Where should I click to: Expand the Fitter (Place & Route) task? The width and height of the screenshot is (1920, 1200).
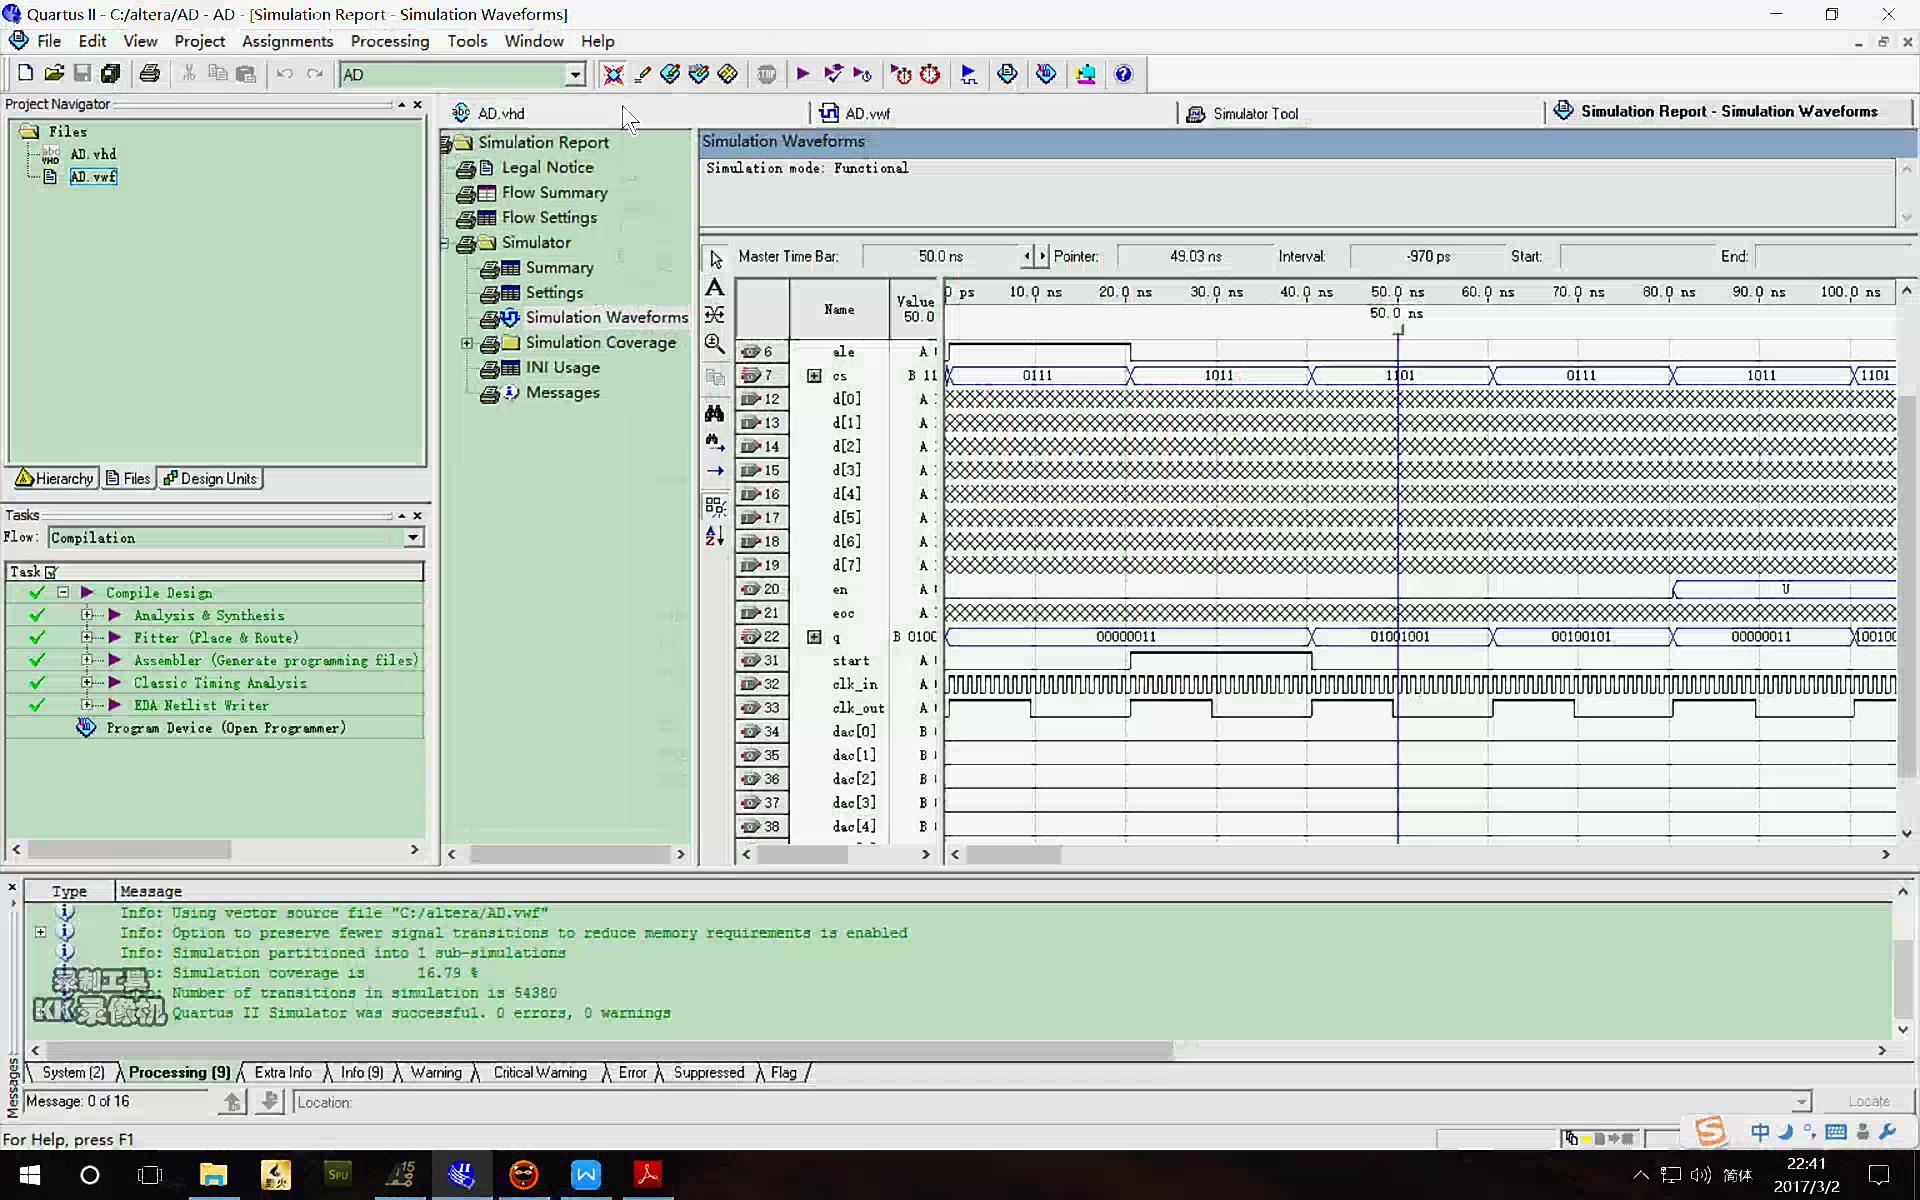coord(87,637)
